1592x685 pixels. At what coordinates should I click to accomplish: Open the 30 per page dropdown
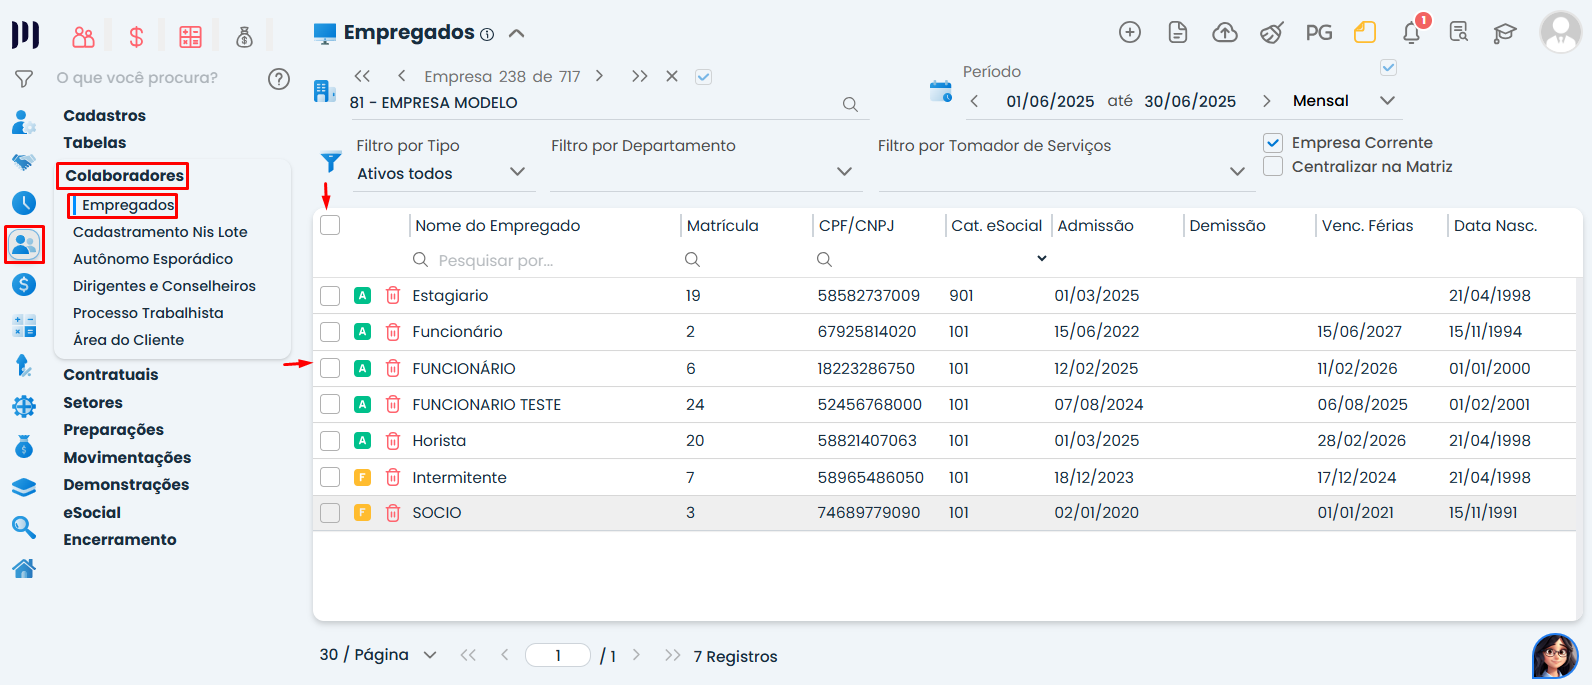(x=429, y=655)
